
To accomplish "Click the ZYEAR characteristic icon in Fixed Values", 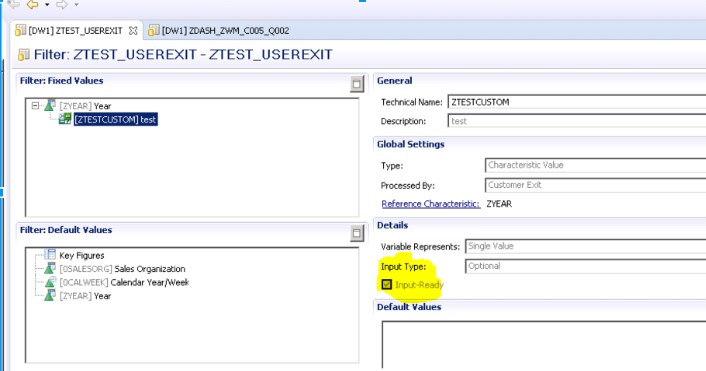I will [50, 106].
